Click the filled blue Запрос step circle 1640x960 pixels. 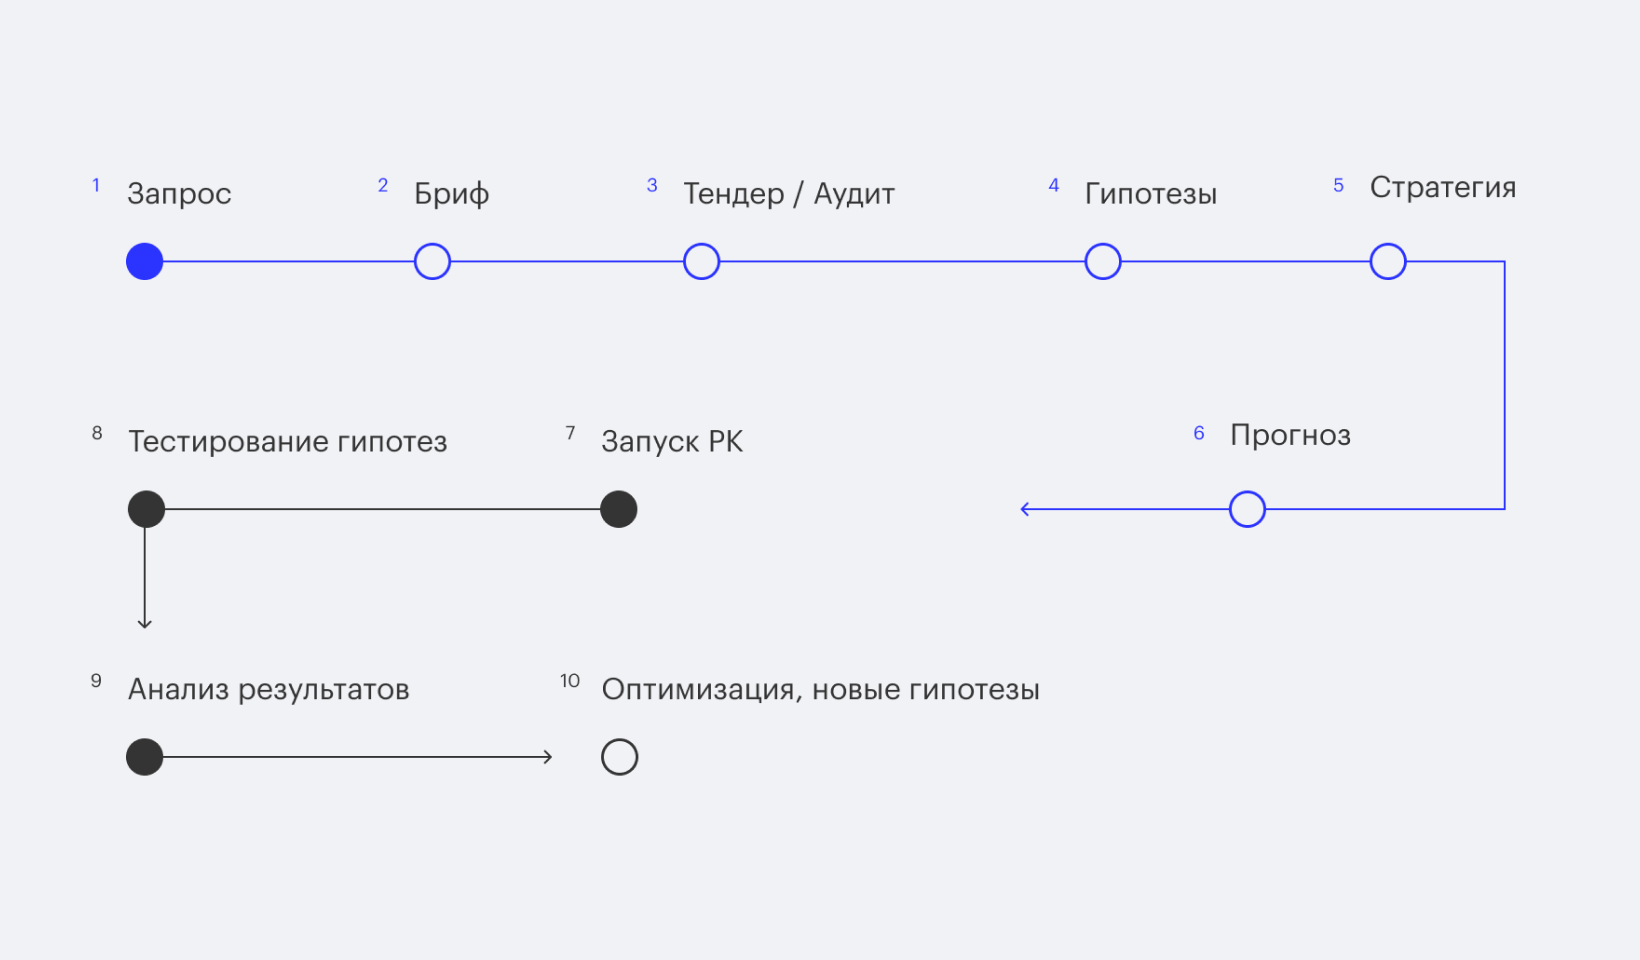(x=145, y=262)
